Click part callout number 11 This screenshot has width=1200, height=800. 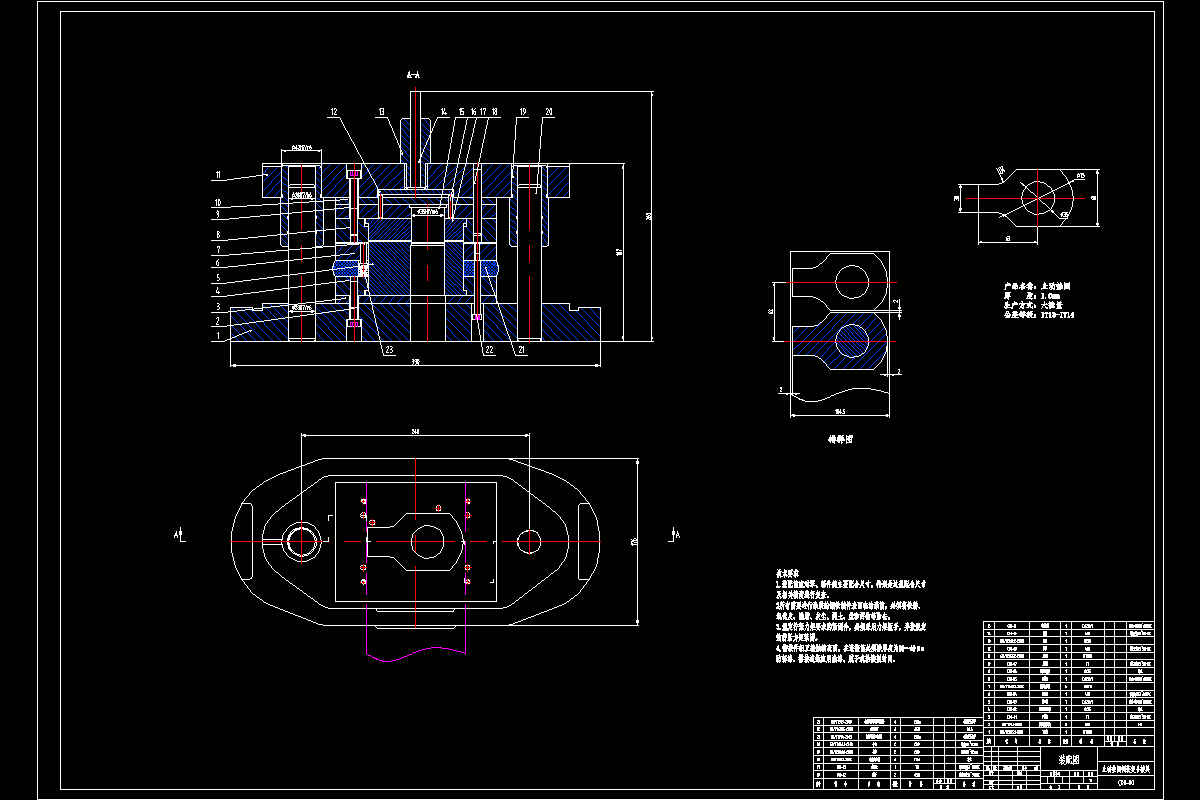[x=218, y=175]
